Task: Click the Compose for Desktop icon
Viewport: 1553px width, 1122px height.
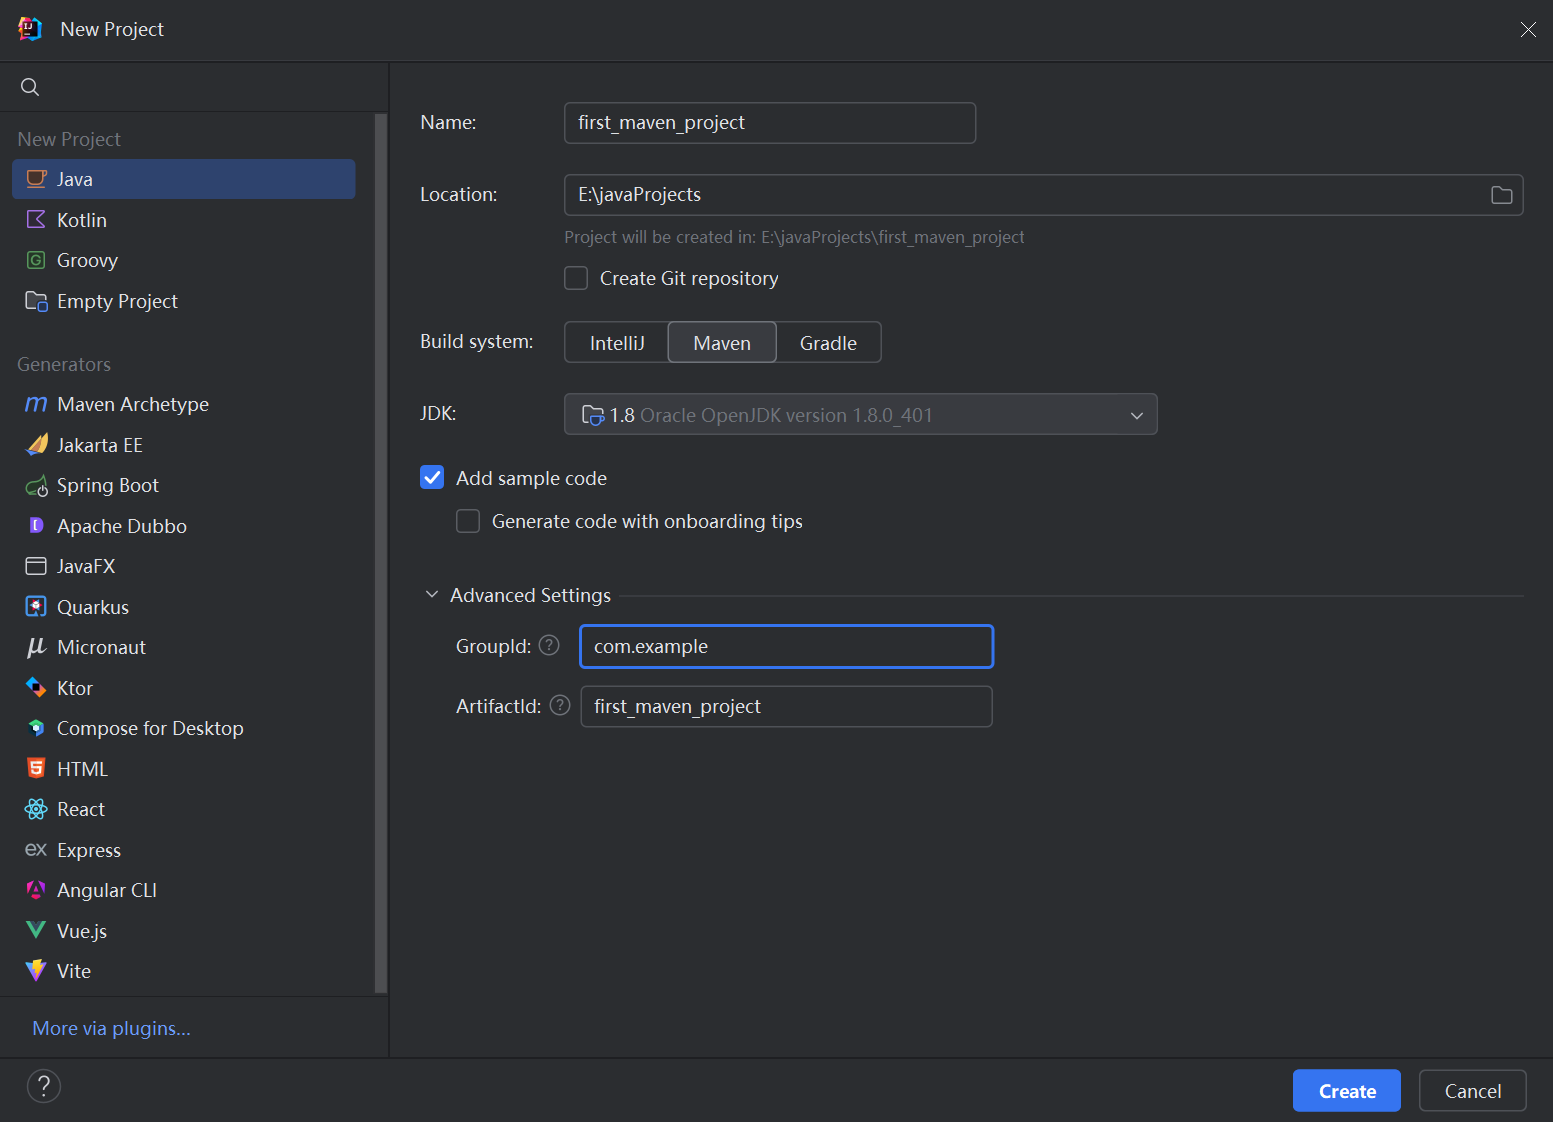Action: coord(36,727)
